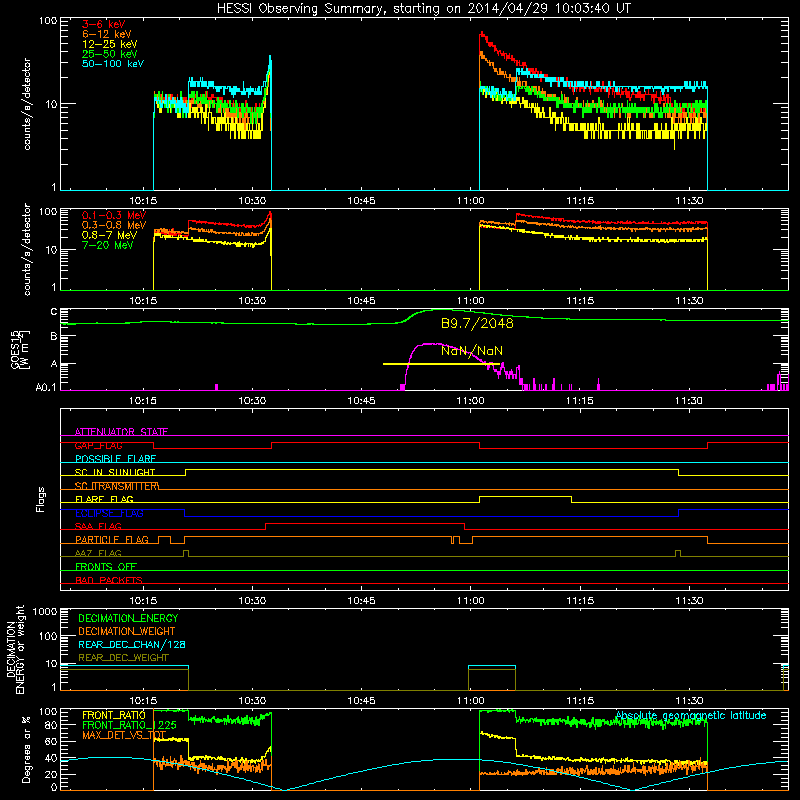Click the red 'SAA_FLAG' label

click(98, 526)
